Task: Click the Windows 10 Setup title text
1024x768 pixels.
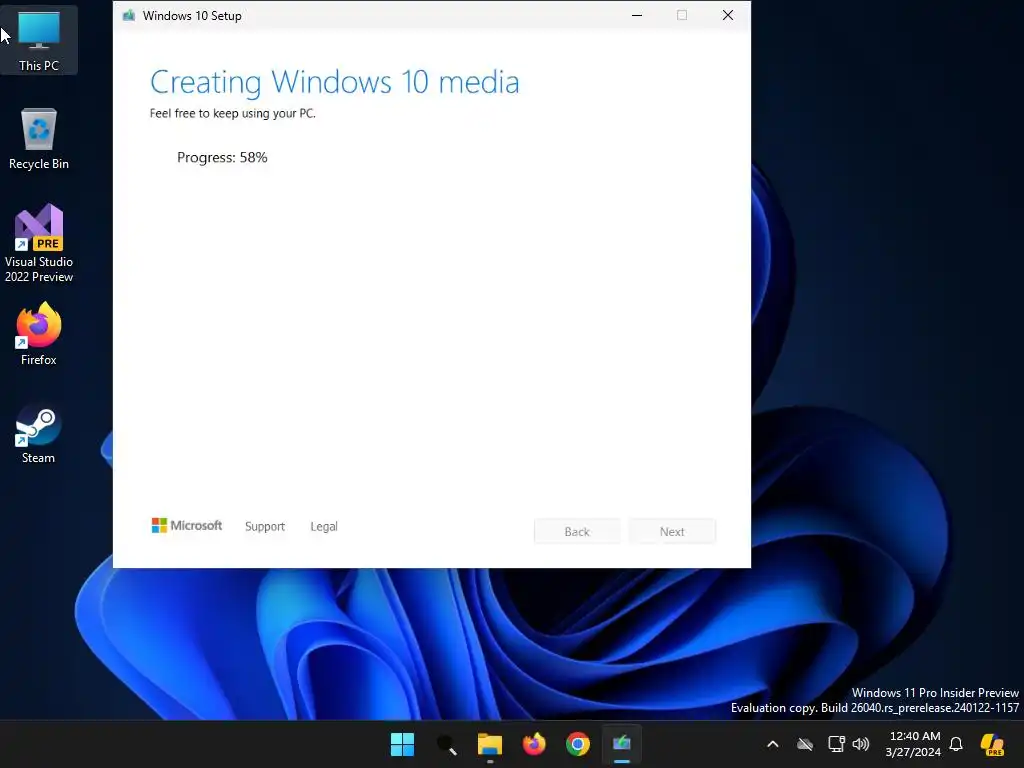Action: tap(192, 16)
